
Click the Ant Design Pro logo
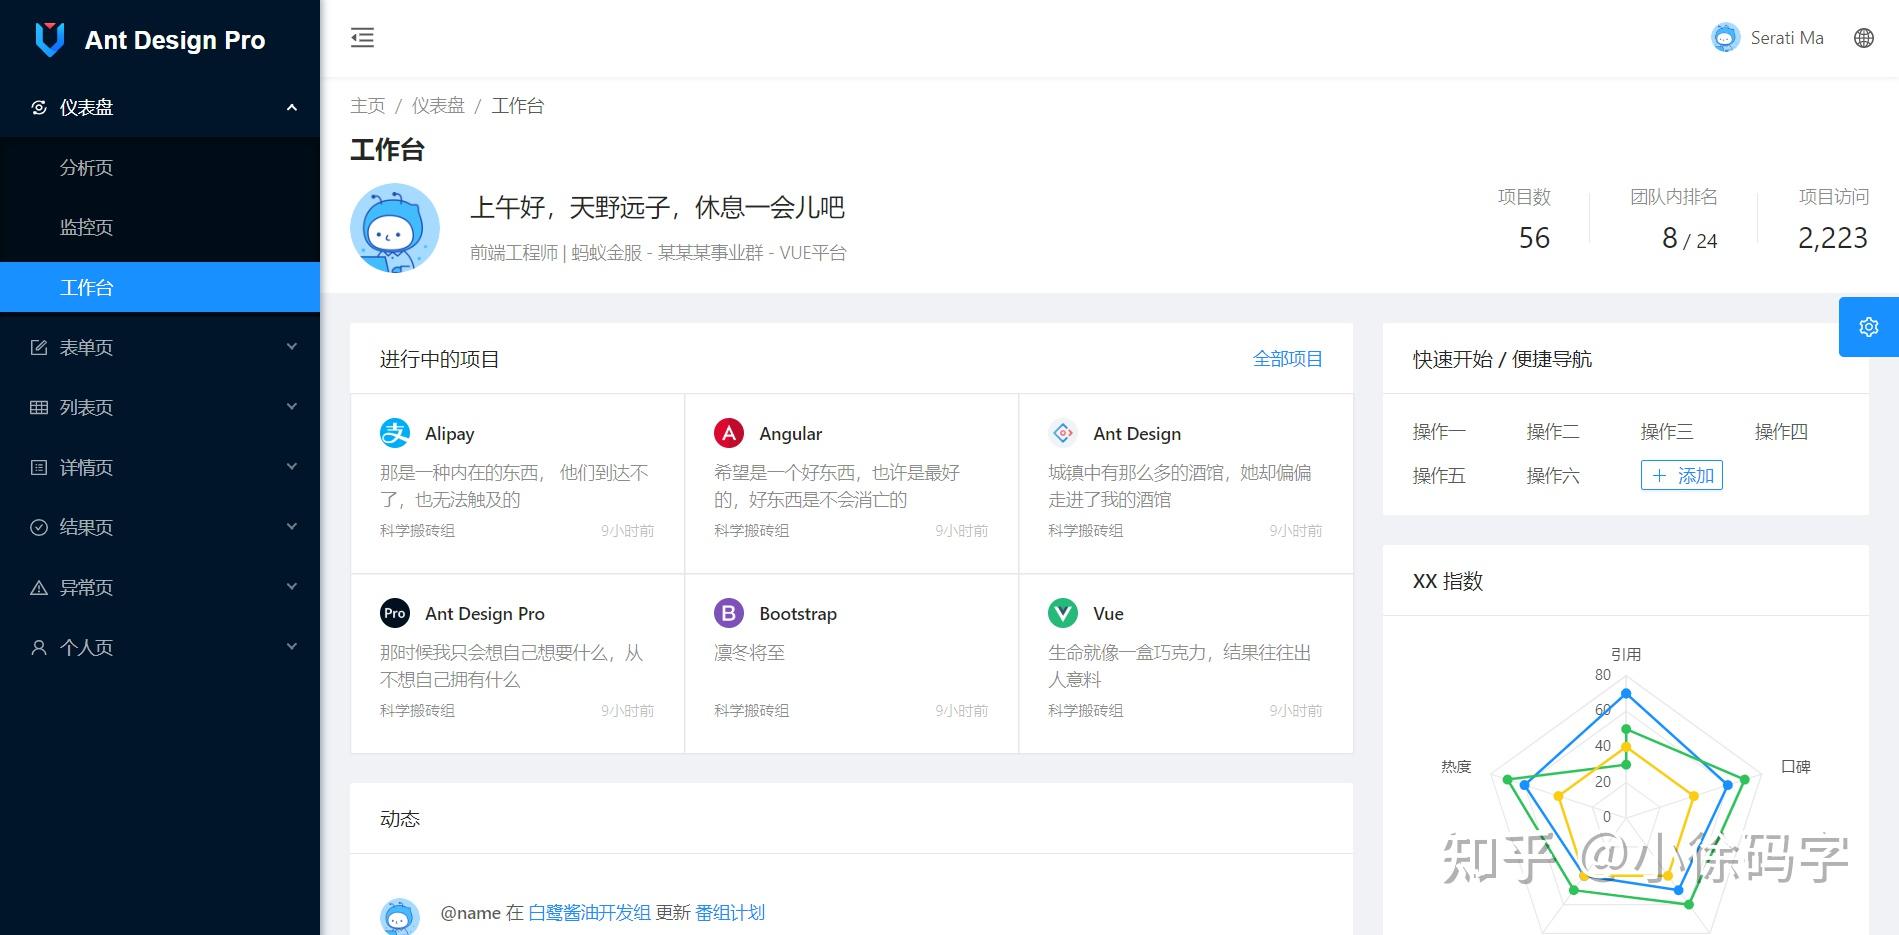152,39
